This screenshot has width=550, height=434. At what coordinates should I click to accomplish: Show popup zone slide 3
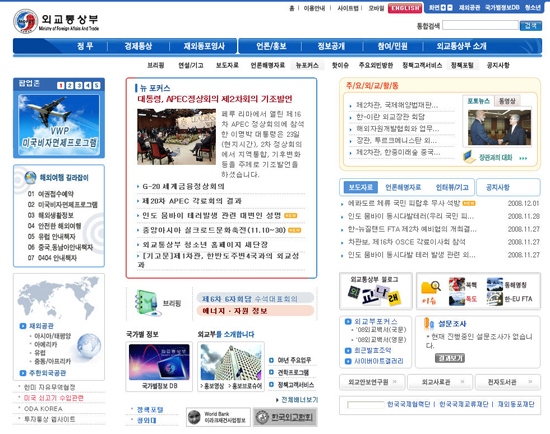(x=79, y=85)
